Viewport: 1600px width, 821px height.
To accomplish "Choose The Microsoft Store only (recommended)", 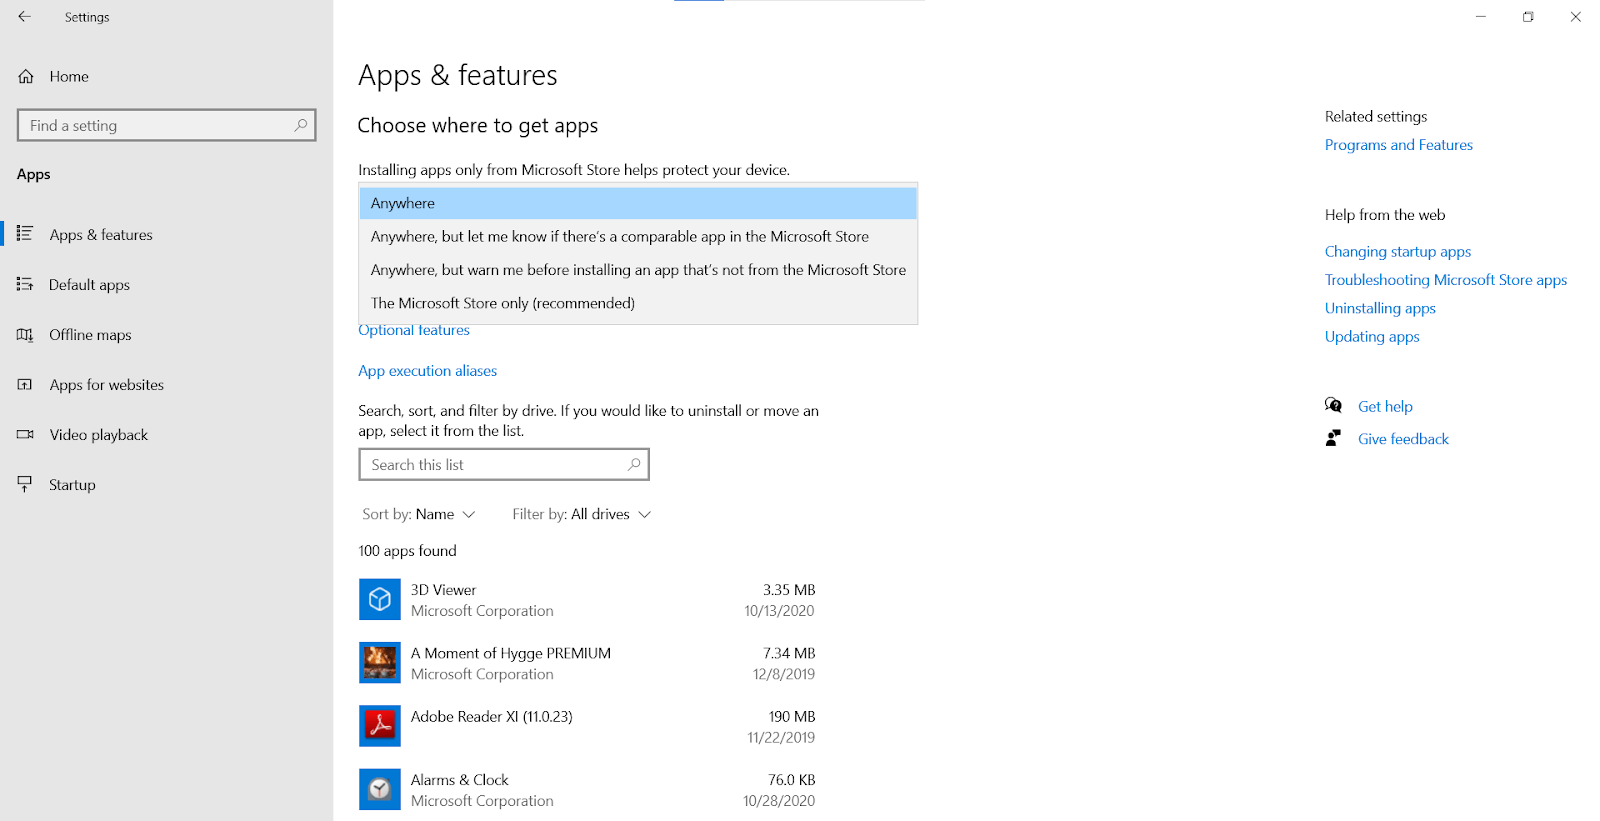I will click(638, 303).
